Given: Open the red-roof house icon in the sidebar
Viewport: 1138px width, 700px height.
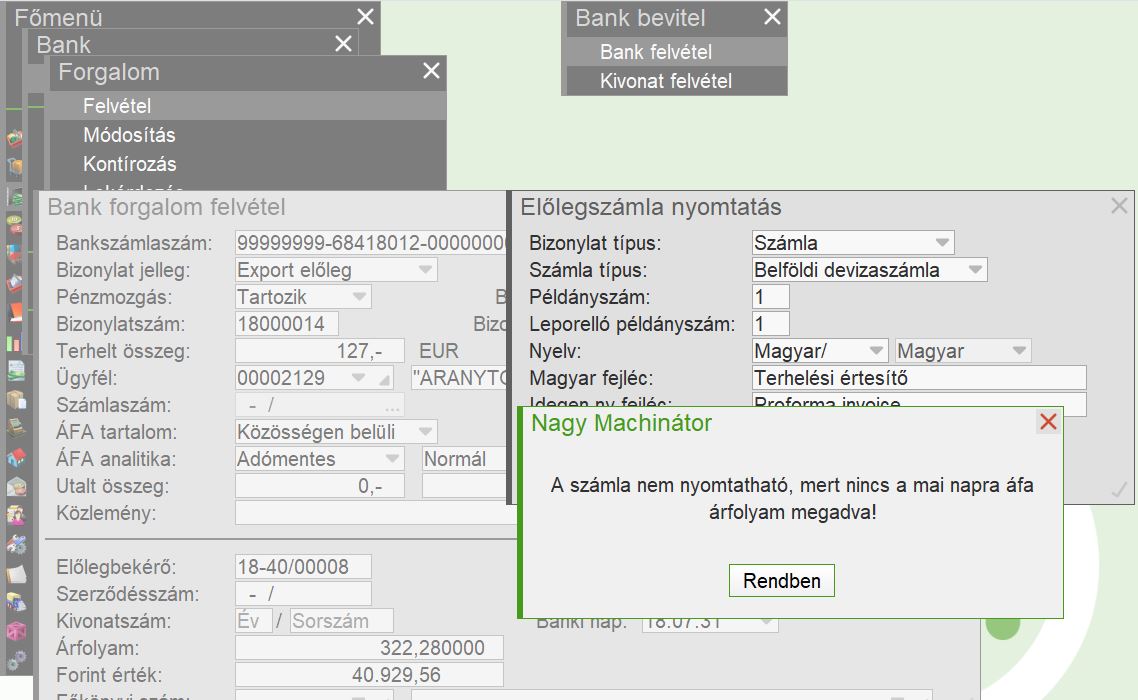Looking at the screenshot, I should point(16,457).
